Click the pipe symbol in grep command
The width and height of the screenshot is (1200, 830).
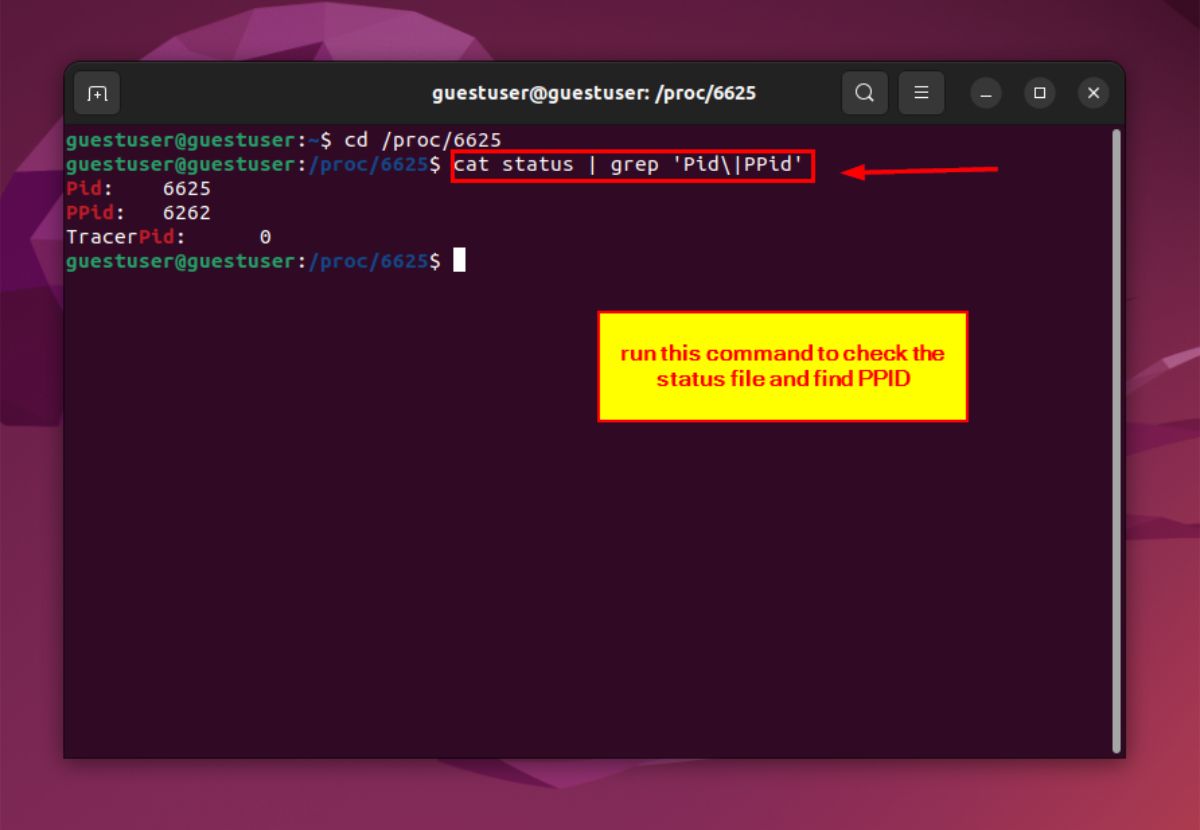coord(591,164)
